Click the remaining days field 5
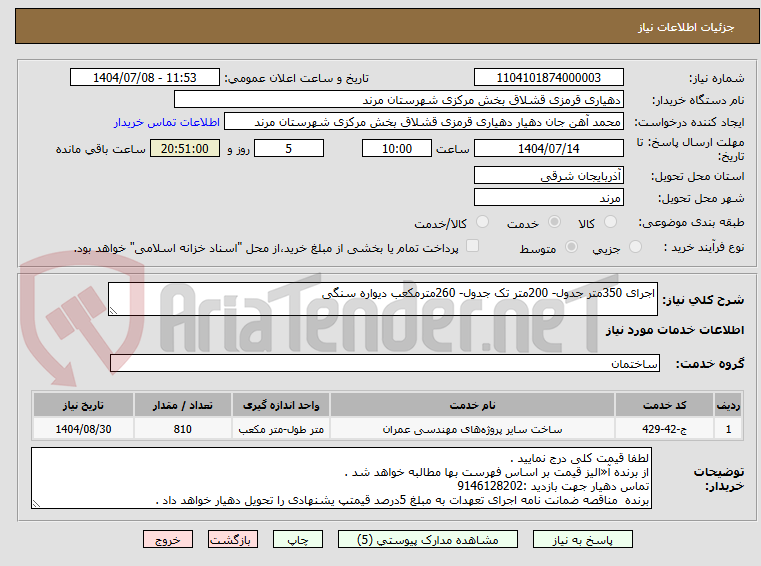The image size is (761, 566). coord(289,149)
